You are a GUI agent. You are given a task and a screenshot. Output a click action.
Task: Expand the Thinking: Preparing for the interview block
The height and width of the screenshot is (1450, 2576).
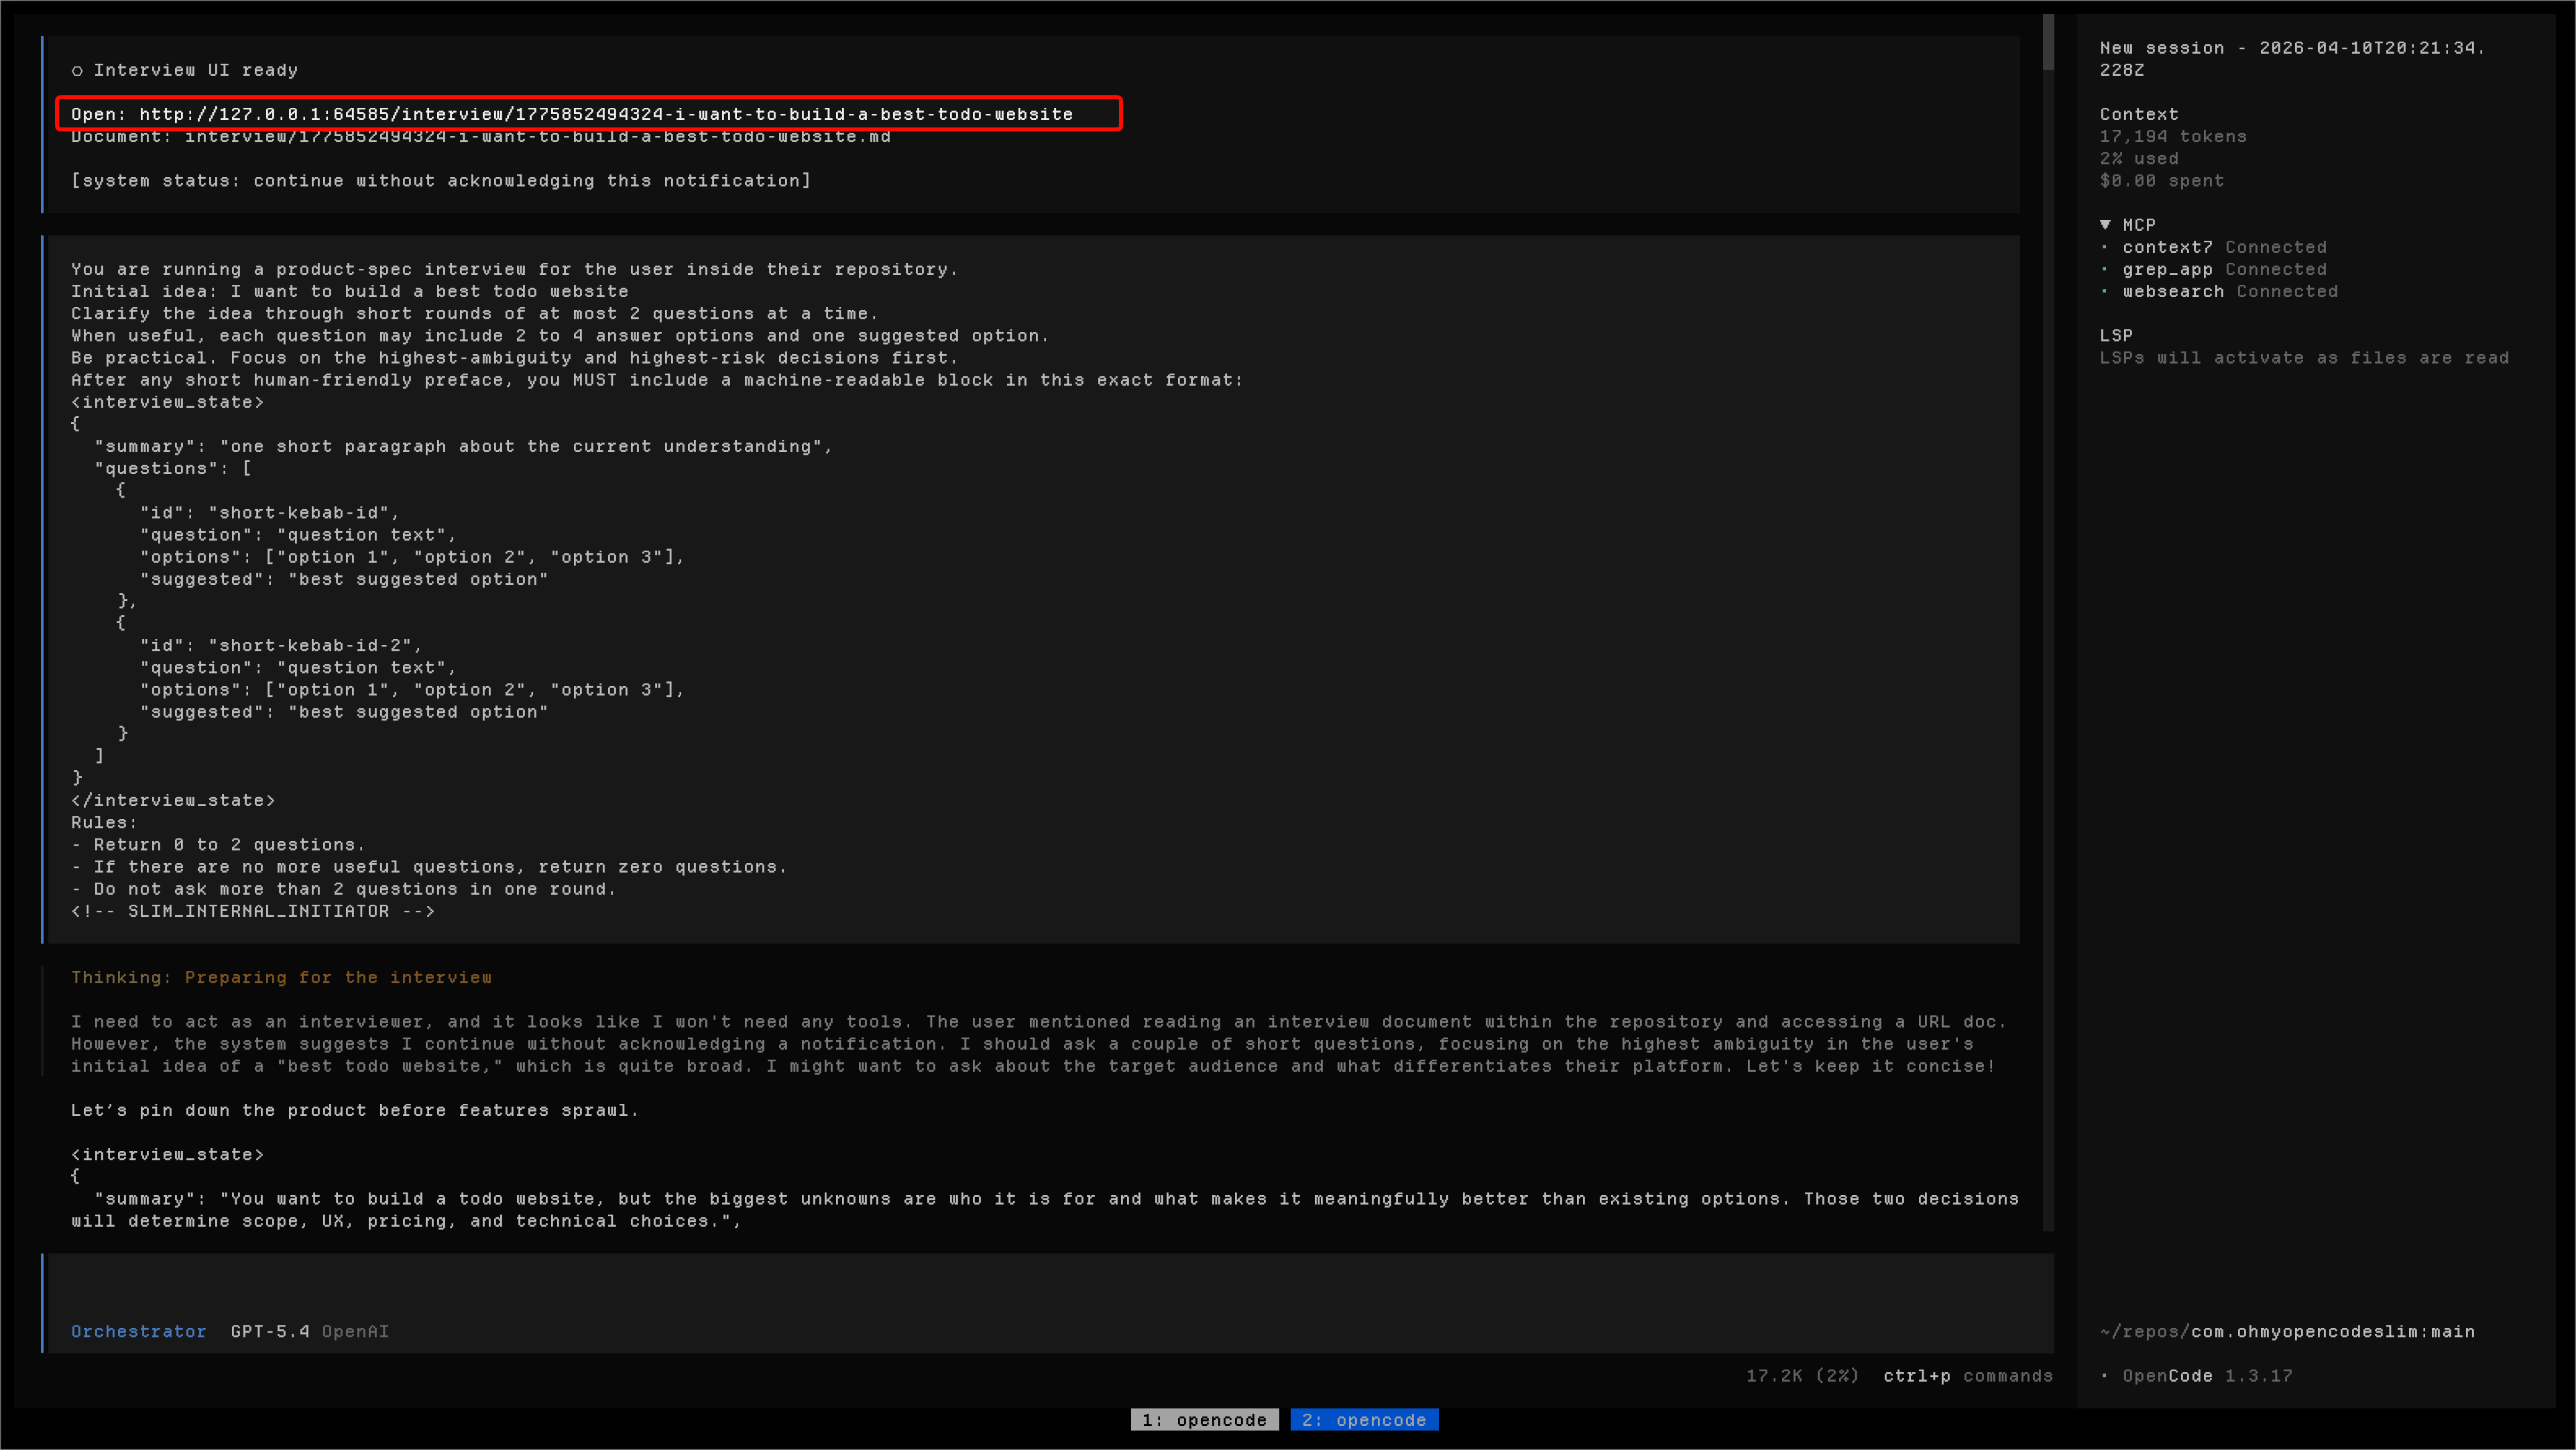point(281,977)
